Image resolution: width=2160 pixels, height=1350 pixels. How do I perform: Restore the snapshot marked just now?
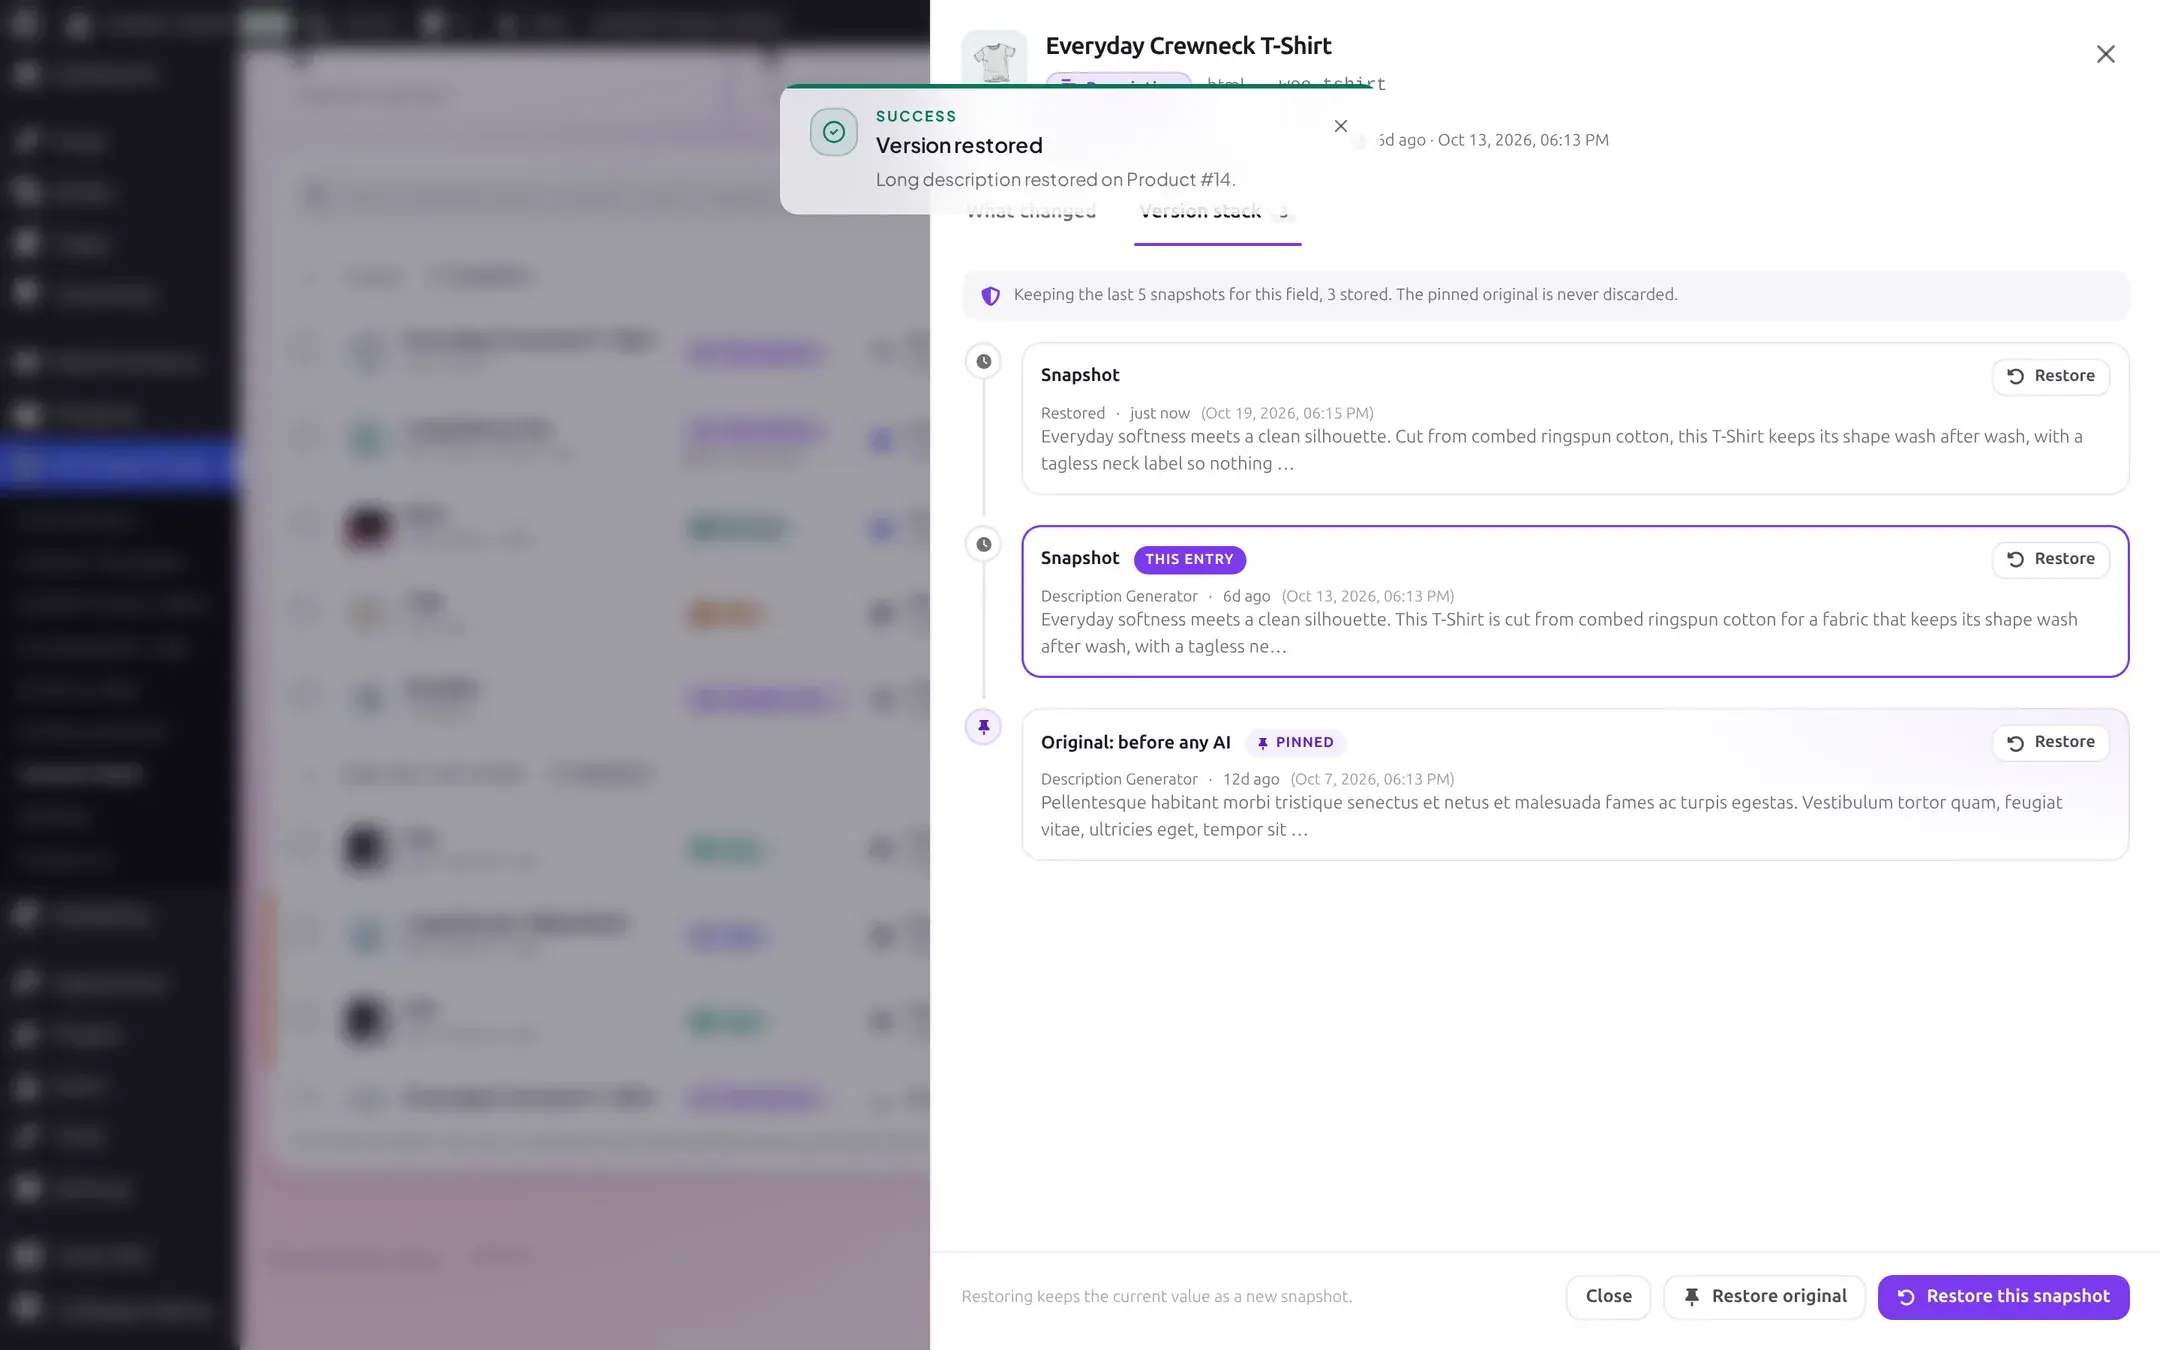coord(2051,376)
